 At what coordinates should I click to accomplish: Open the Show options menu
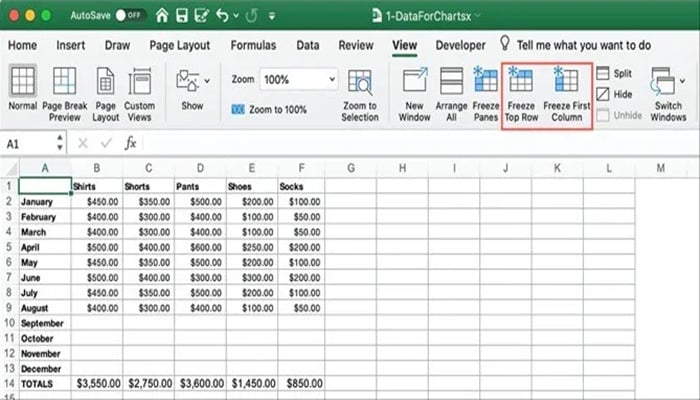193,89
